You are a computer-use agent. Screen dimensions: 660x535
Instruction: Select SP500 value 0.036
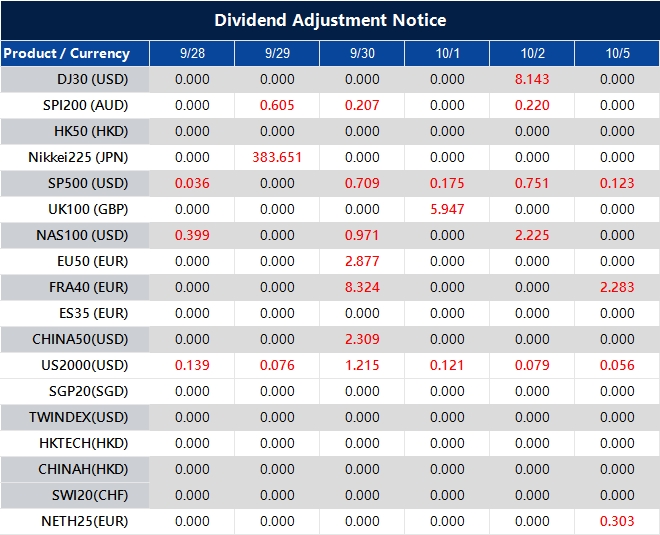[192, 184]
